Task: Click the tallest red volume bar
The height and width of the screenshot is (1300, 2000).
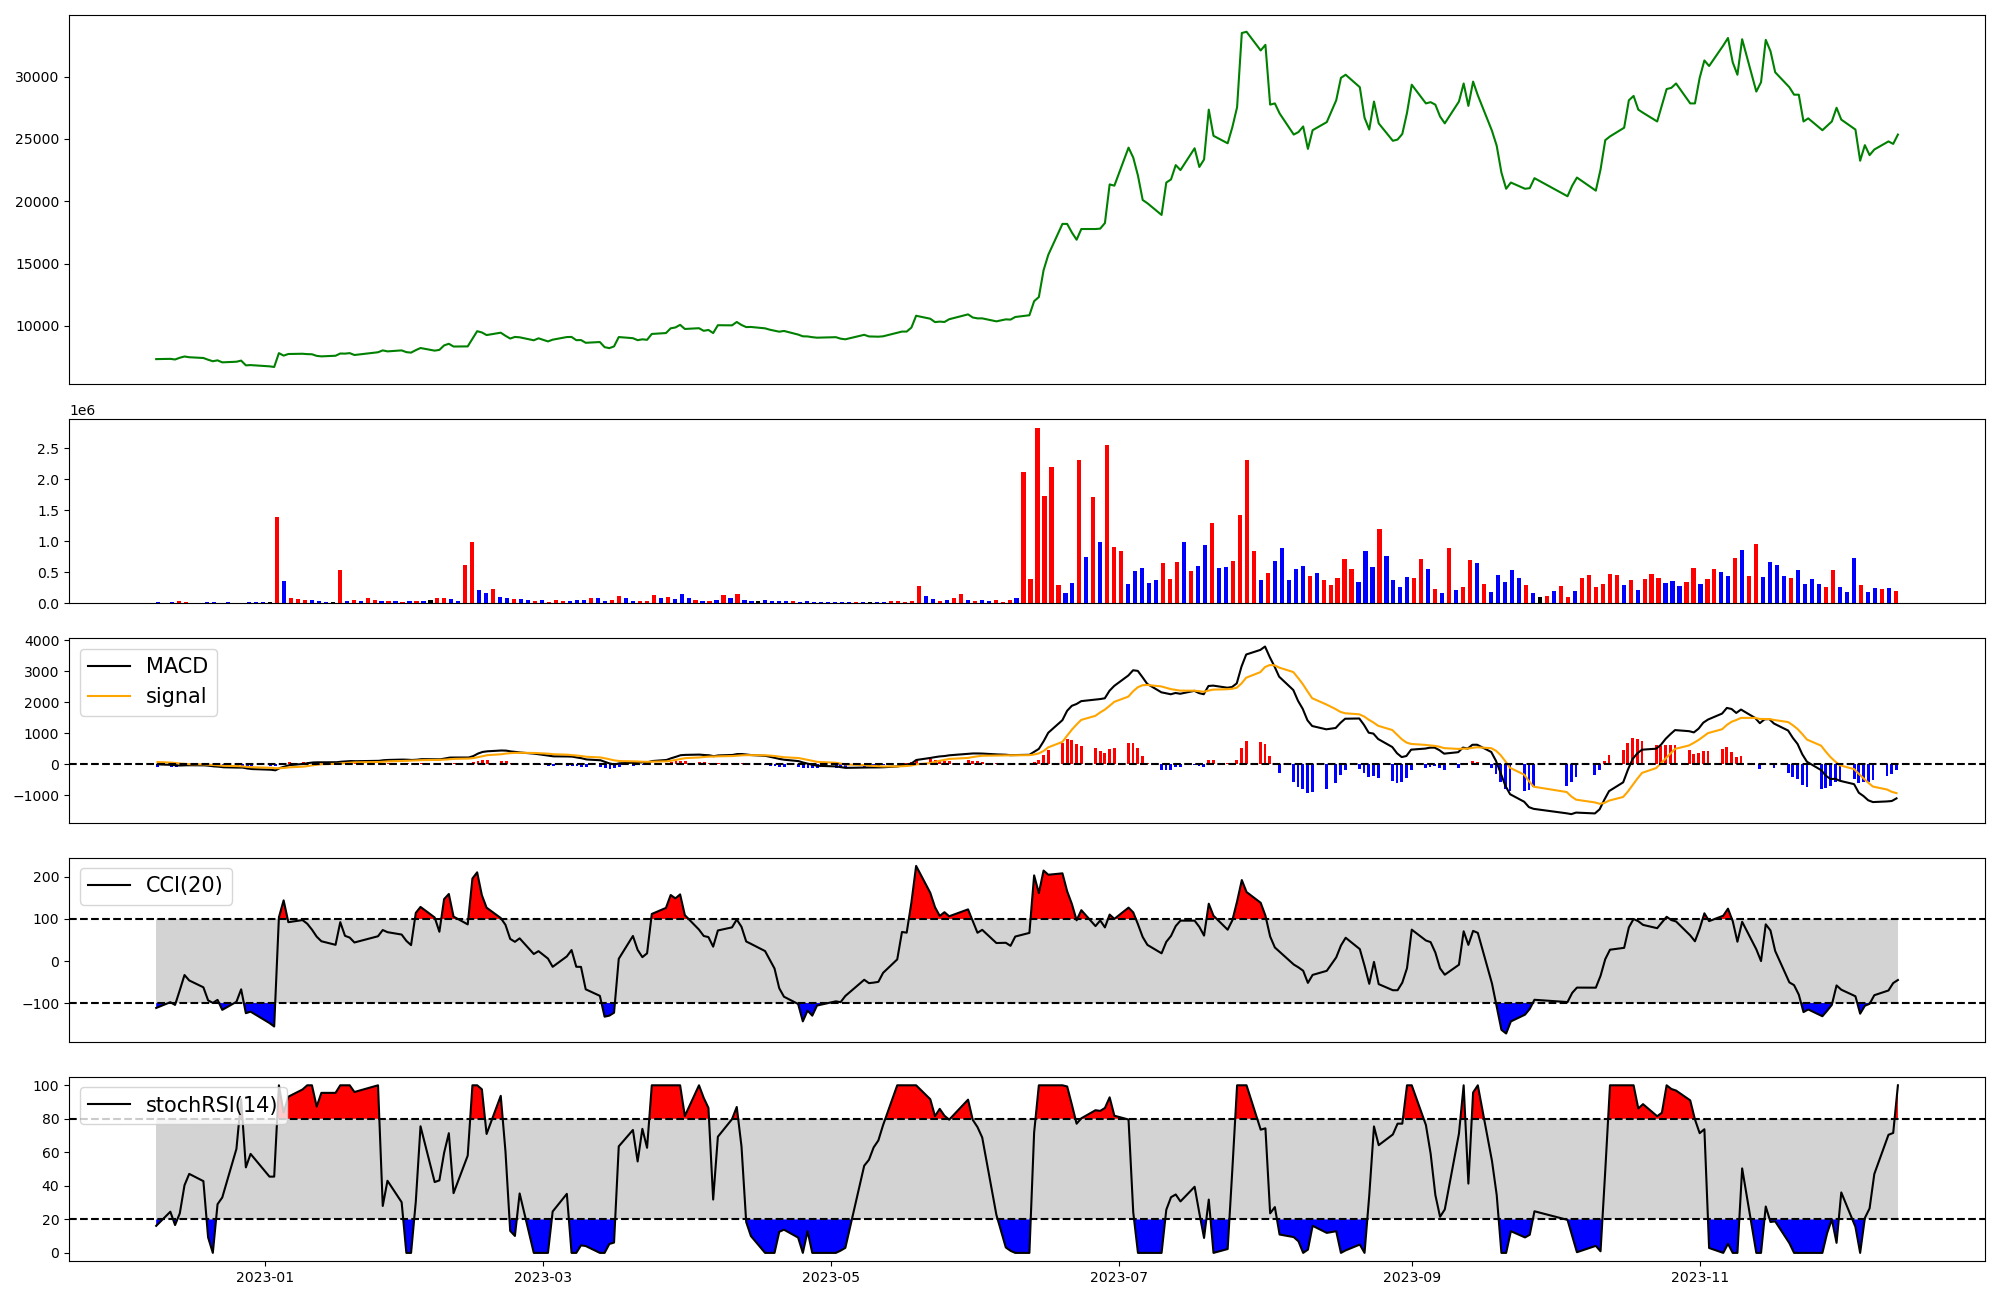Action: click(1037, 515)
